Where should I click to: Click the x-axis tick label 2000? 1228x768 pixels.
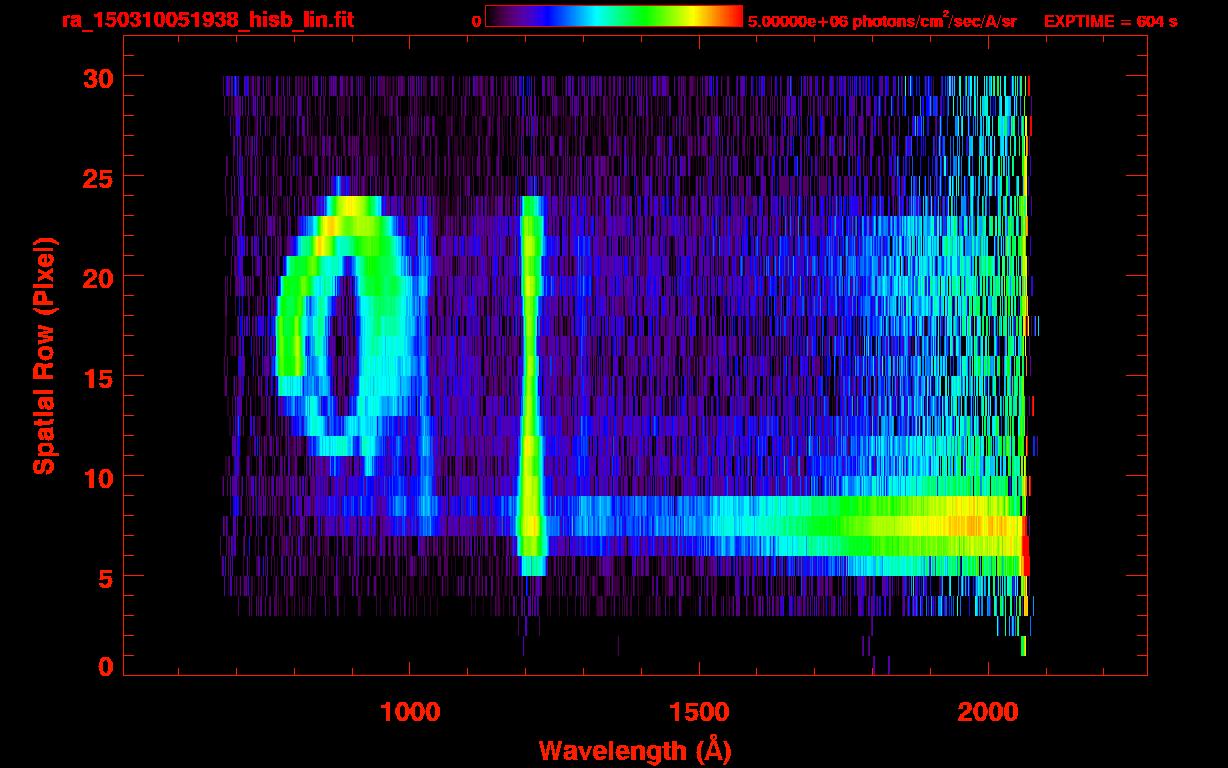point(988,712)
